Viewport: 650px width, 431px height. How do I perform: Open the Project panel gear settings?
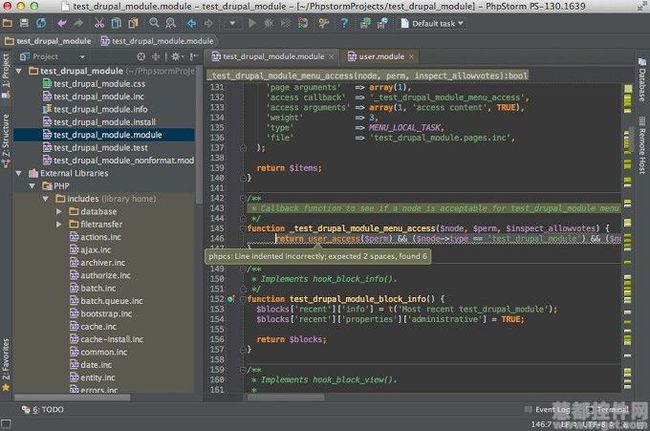(x=177, y=57)
